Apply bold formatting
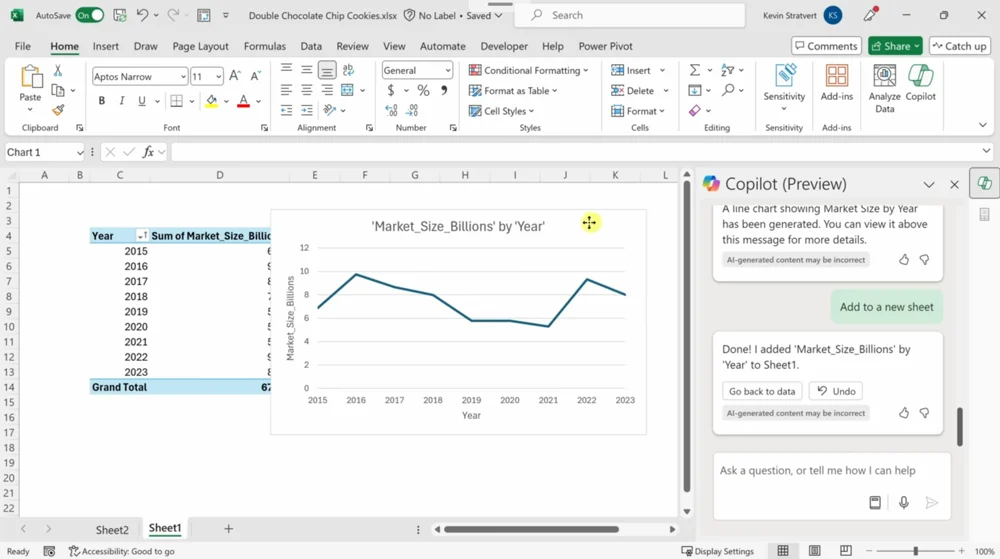 click(102, 101)
